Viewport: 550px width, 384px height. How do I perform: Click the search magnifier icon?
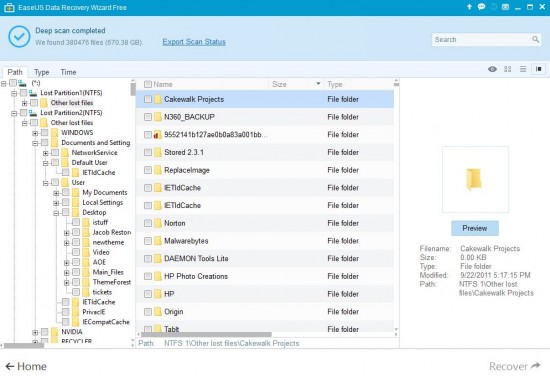[535, 39]
